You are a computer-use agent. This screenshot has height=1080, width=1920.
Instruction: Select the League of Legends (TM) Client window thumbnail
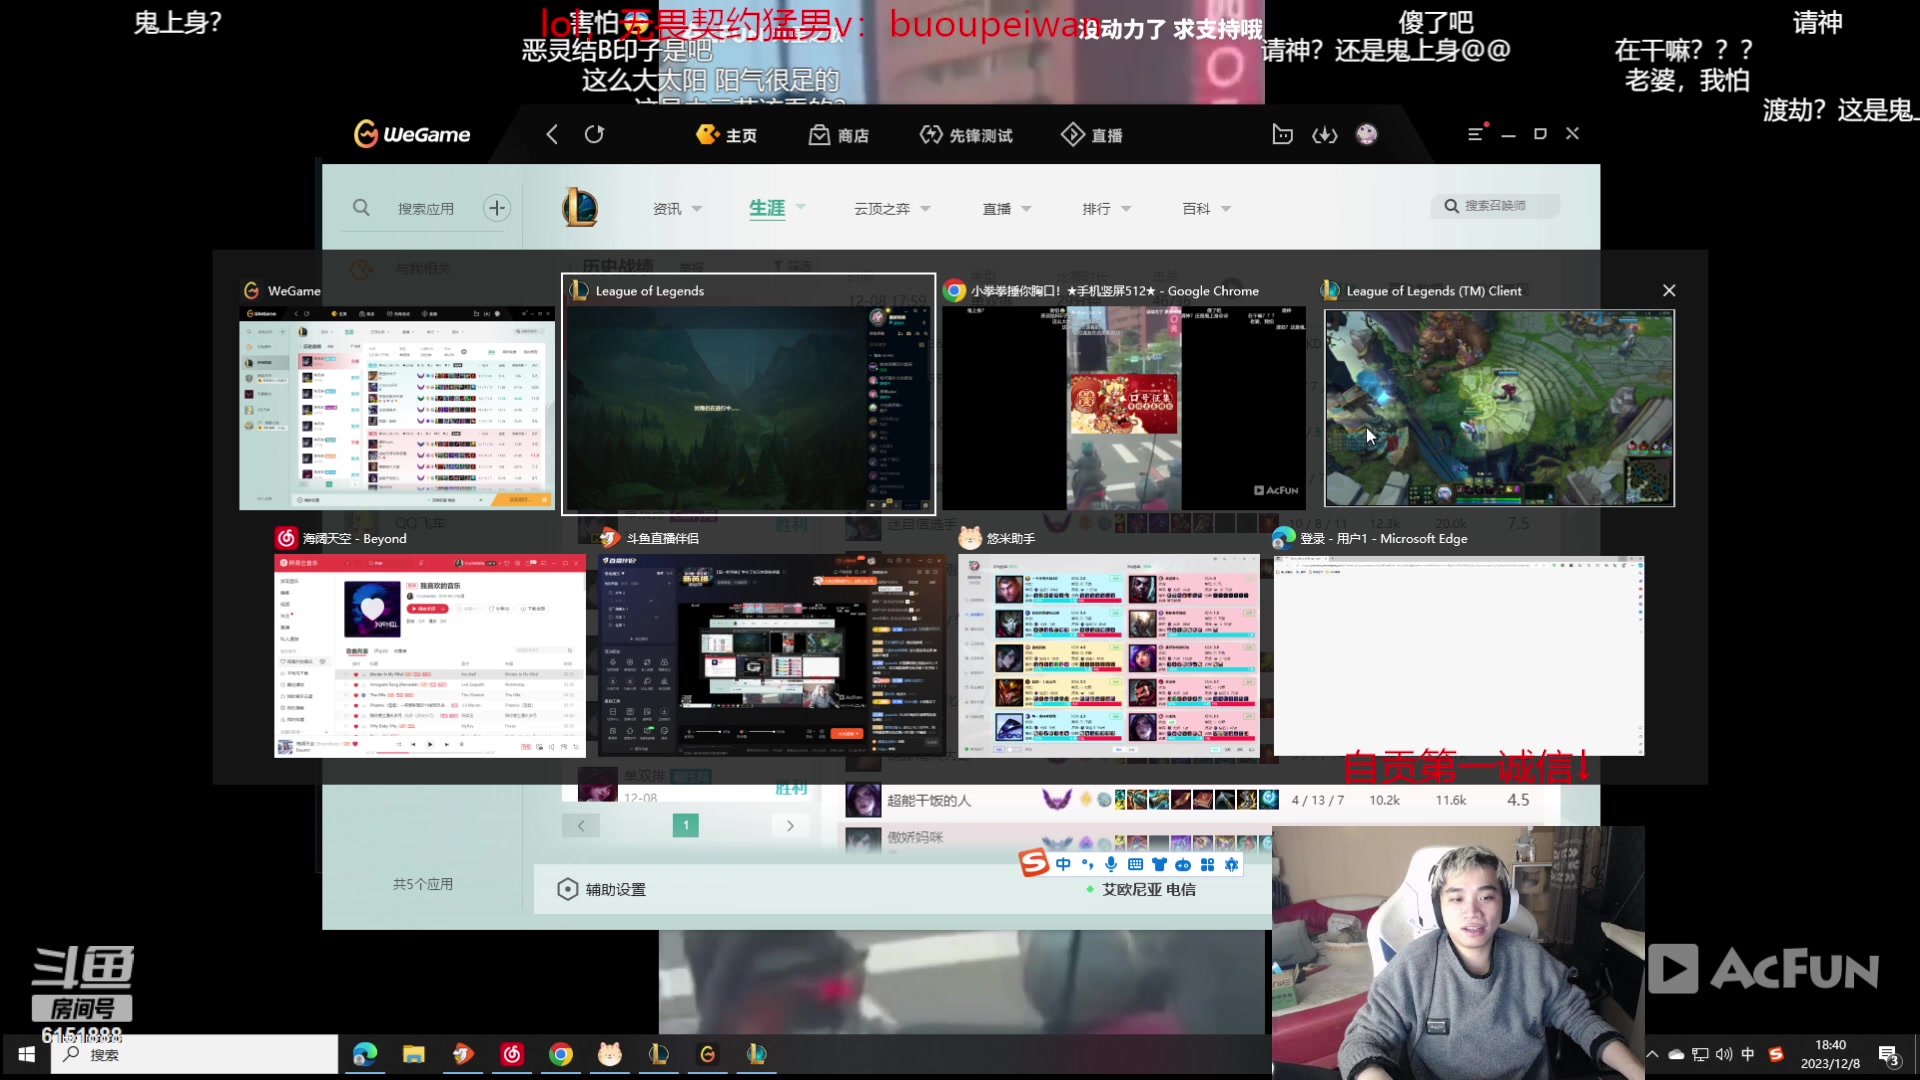pyautogui.click(x=1498, y=407)
